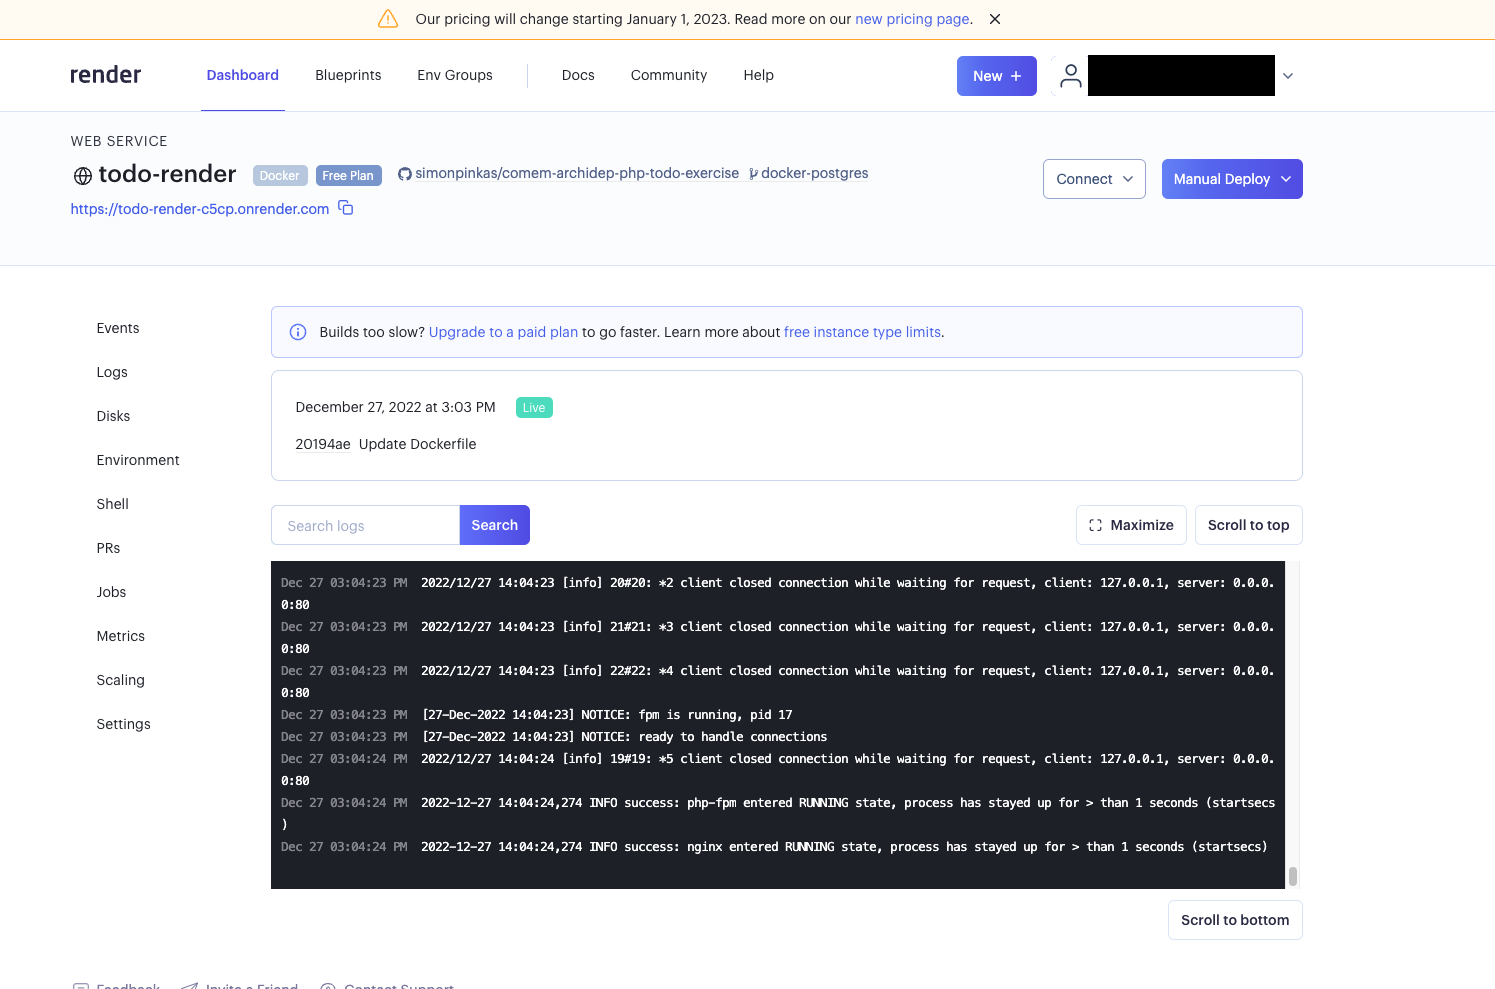Click the warning triangle icon in banner

(388, 19)
